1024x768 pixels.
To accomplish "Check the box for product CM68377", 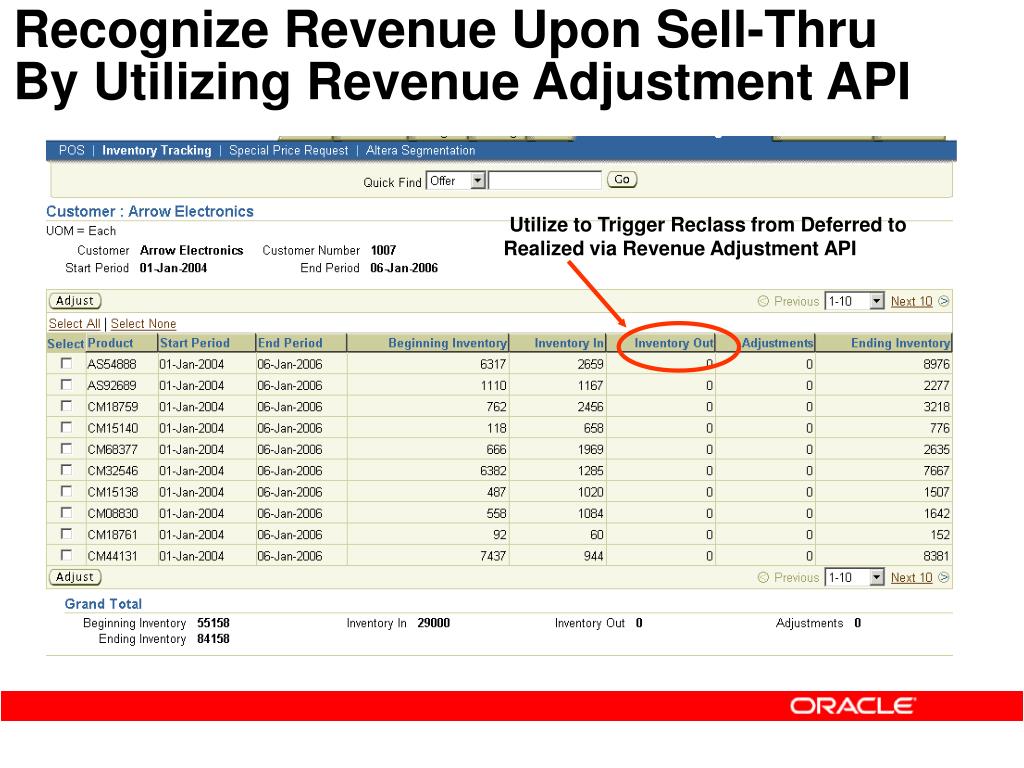I will pyautogui.click(x=66, y=449).
